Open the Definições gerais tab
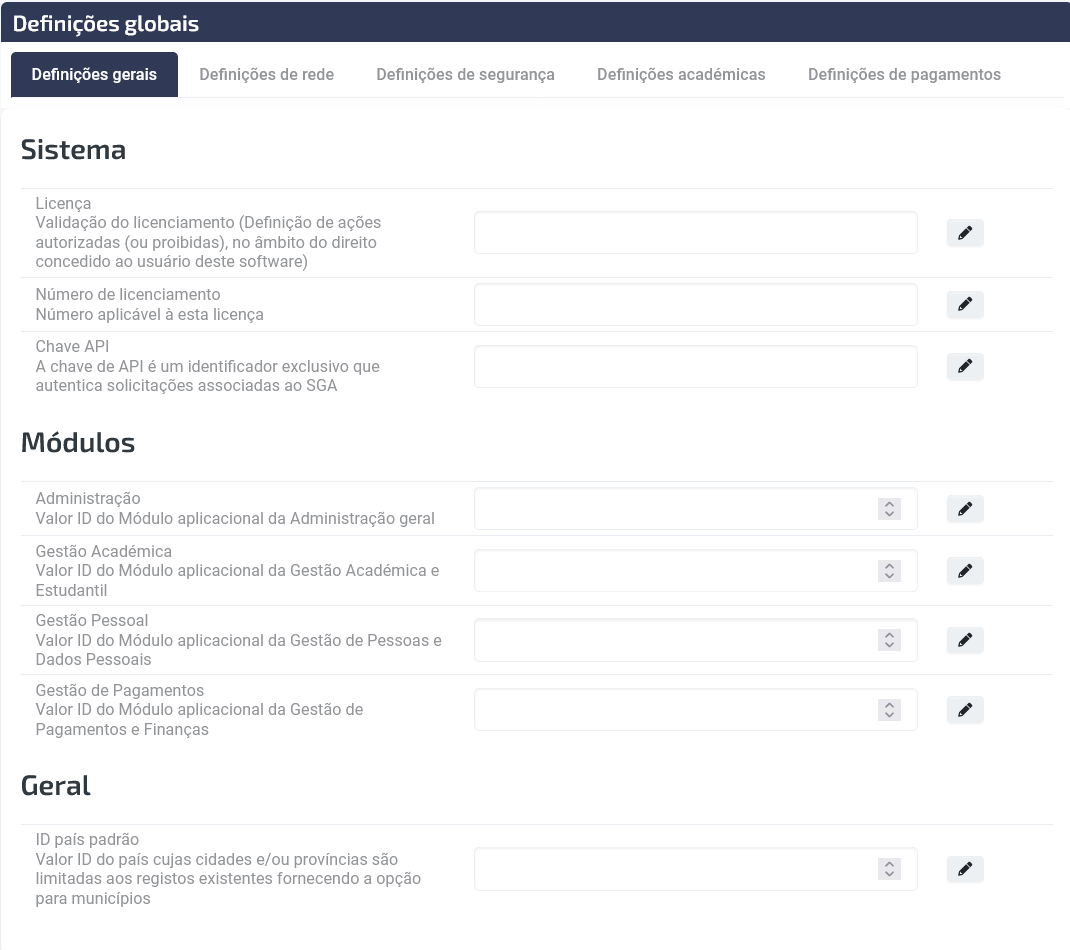 pos(94,74)
